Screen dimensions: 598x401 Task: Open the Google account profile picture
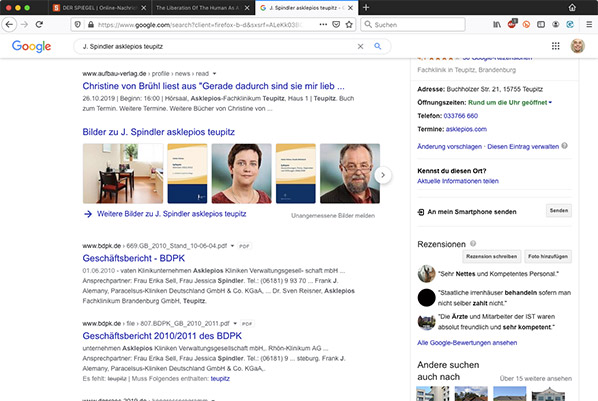[577, 46]
